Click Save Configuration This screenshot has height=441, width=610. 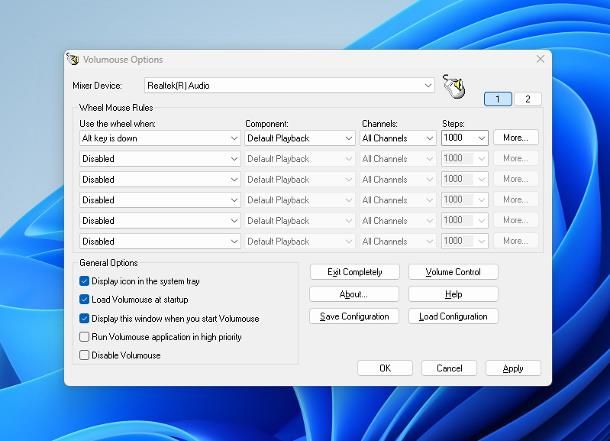click(x=354, y=316)
